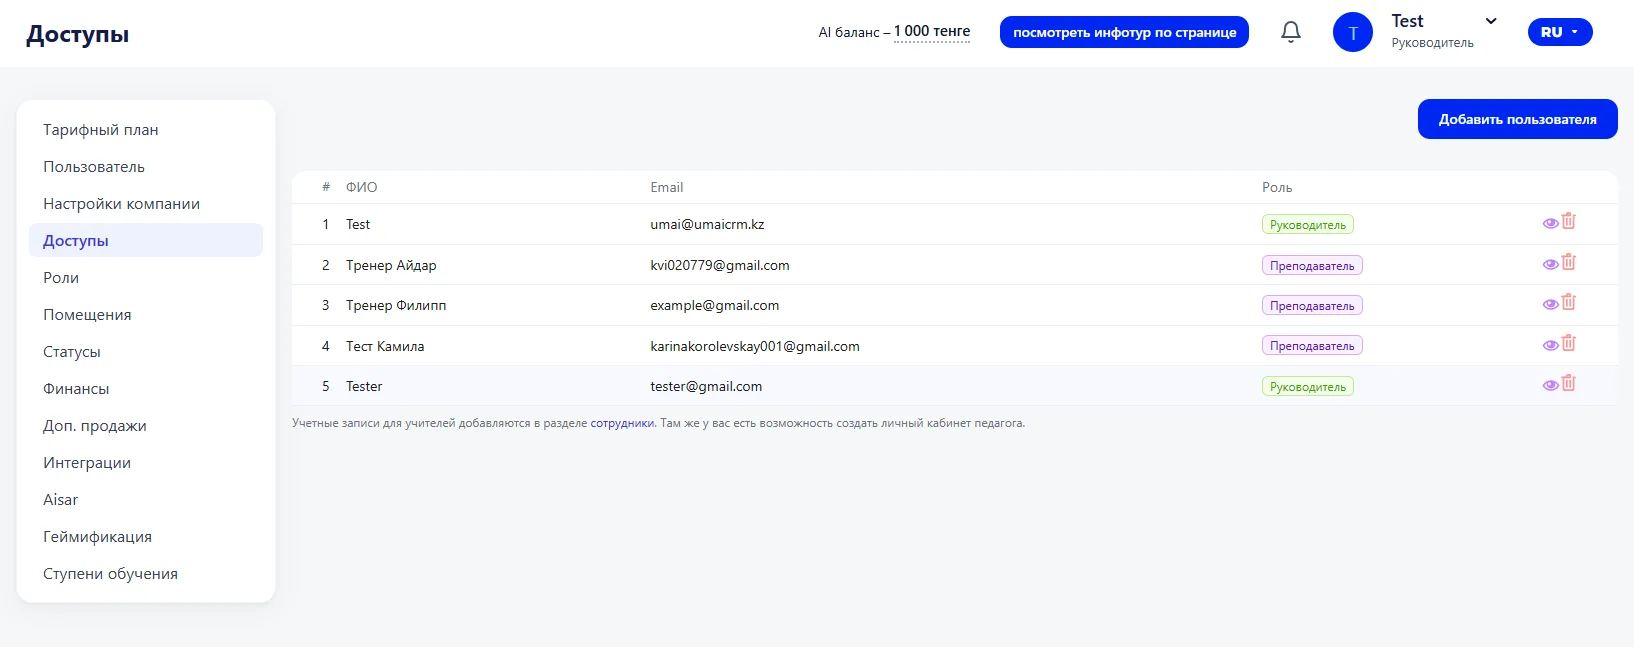Click Преподаватель badge for Тренер Филипп
The width and height of the screenshot is (1634, 647).
click(x=1312, y=306)
